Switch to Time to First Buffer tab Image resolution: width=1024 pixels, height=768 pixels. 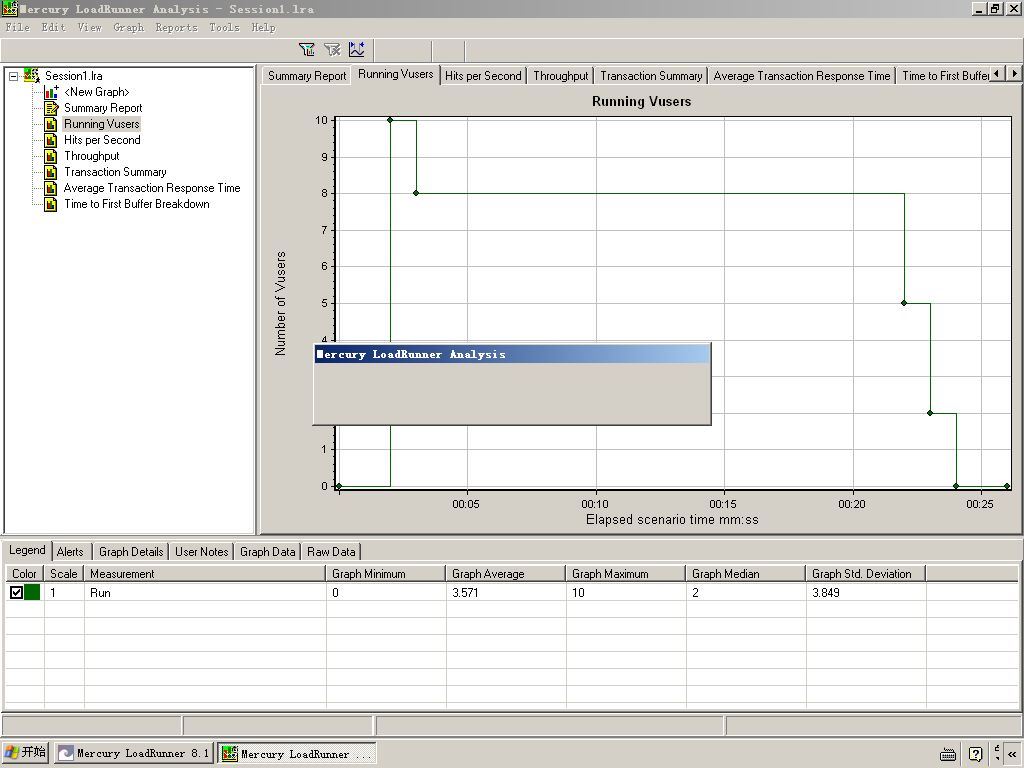pos(945,76)
